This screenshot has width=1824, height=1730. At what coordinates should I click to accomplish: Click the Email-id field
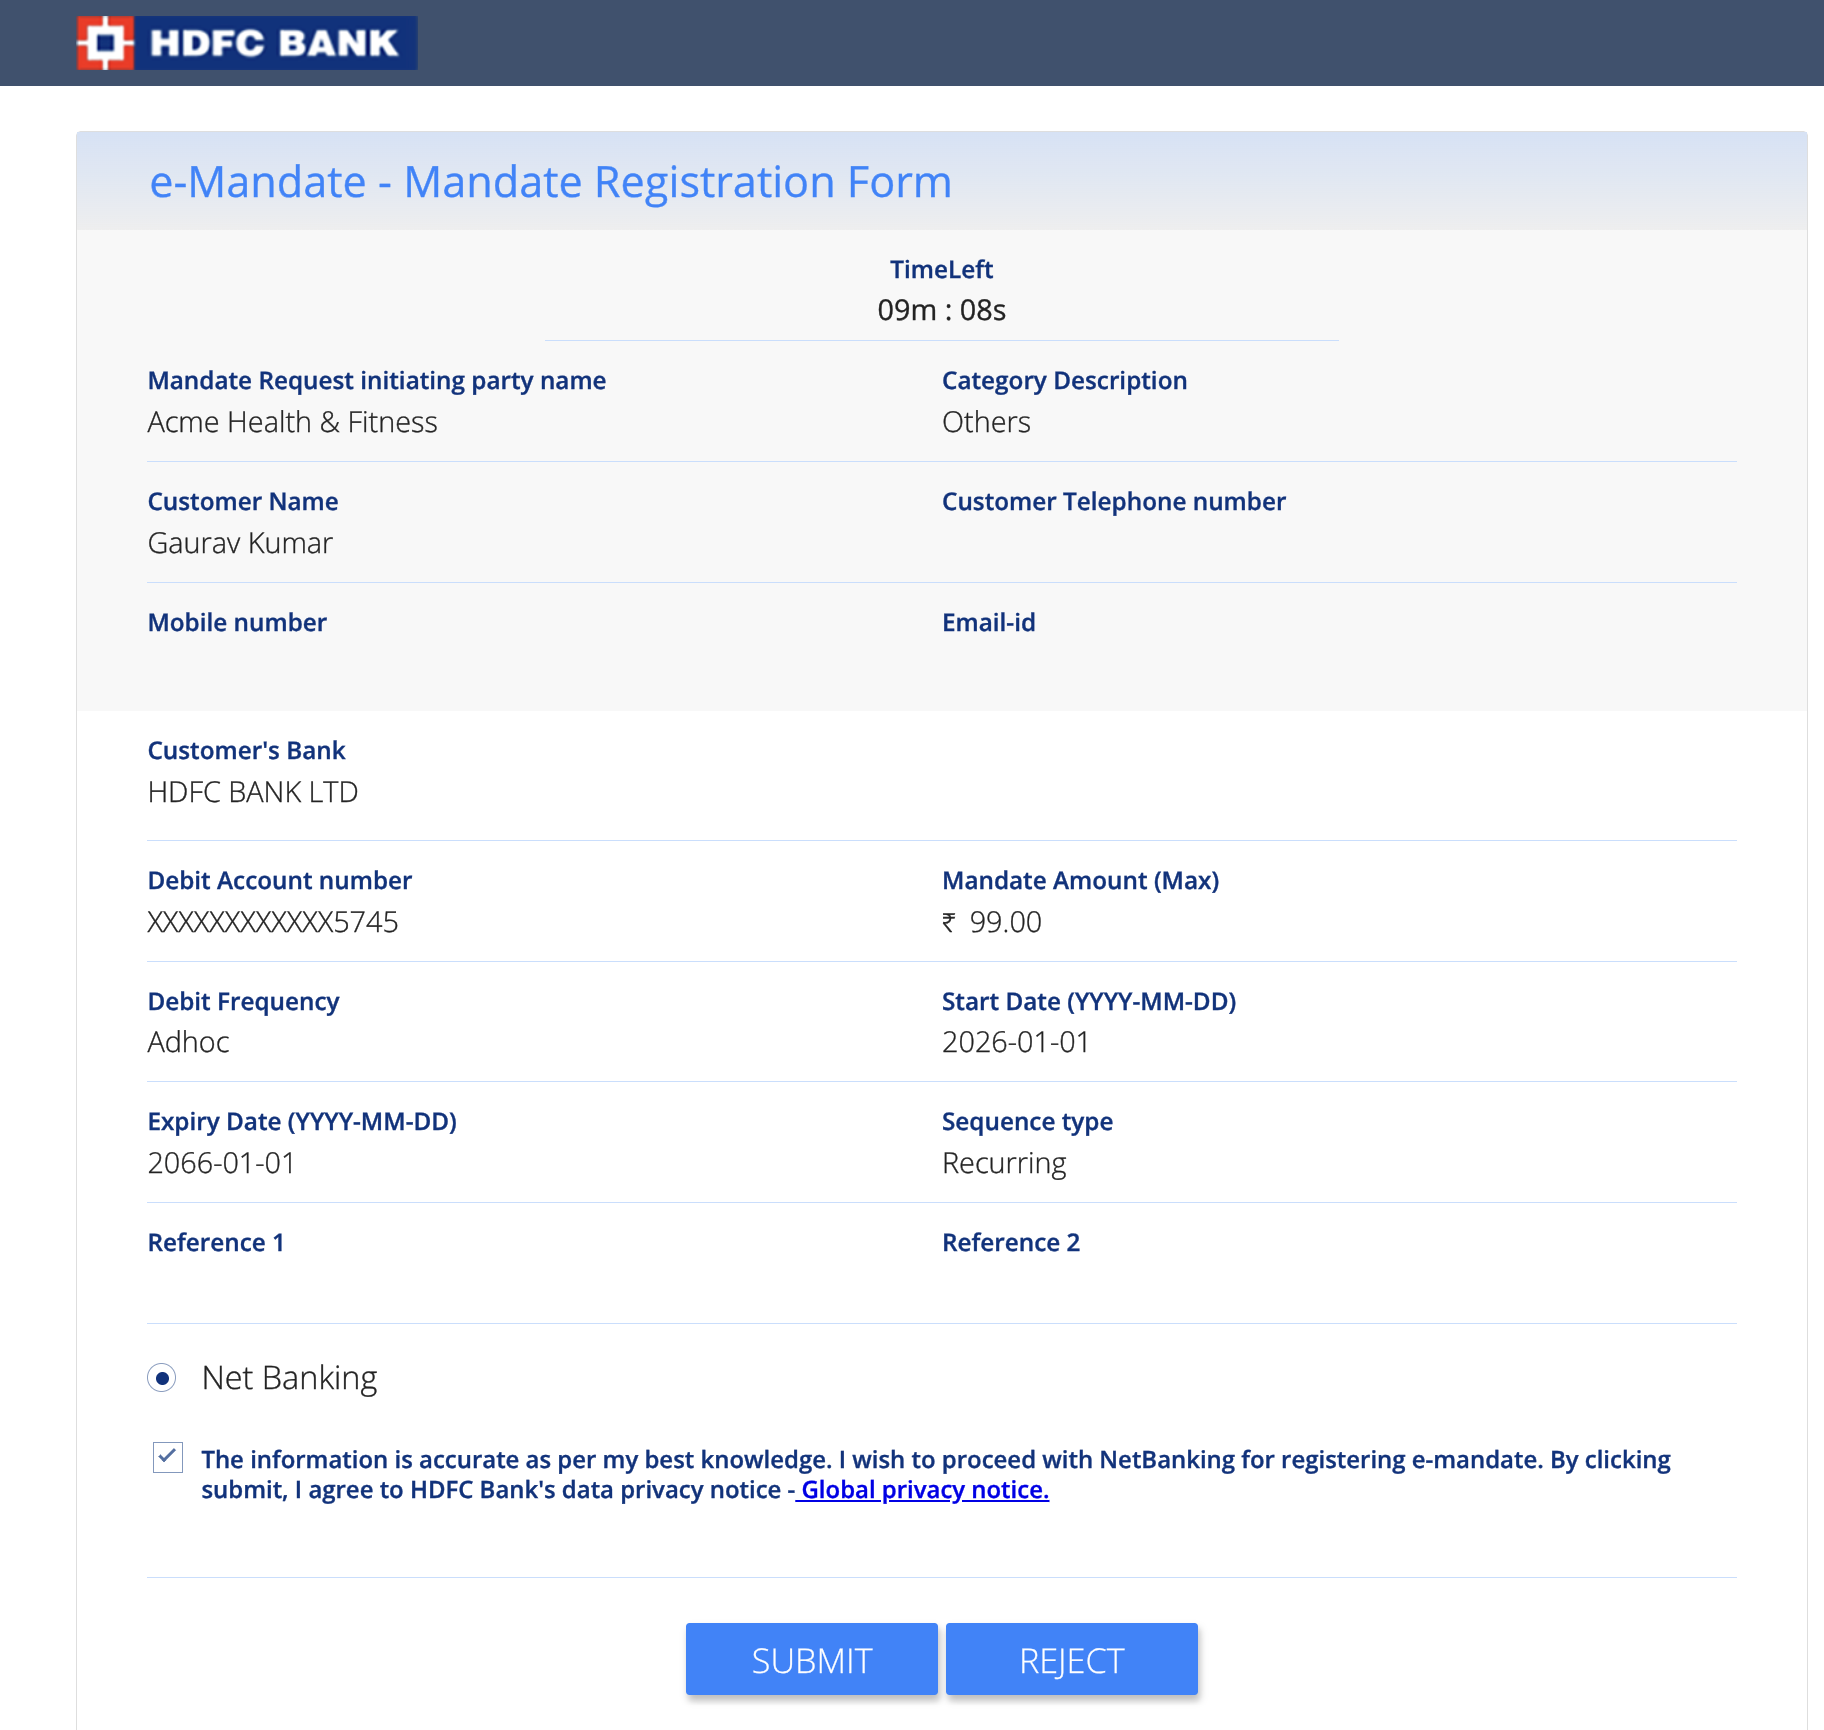[x=988, y=622]
